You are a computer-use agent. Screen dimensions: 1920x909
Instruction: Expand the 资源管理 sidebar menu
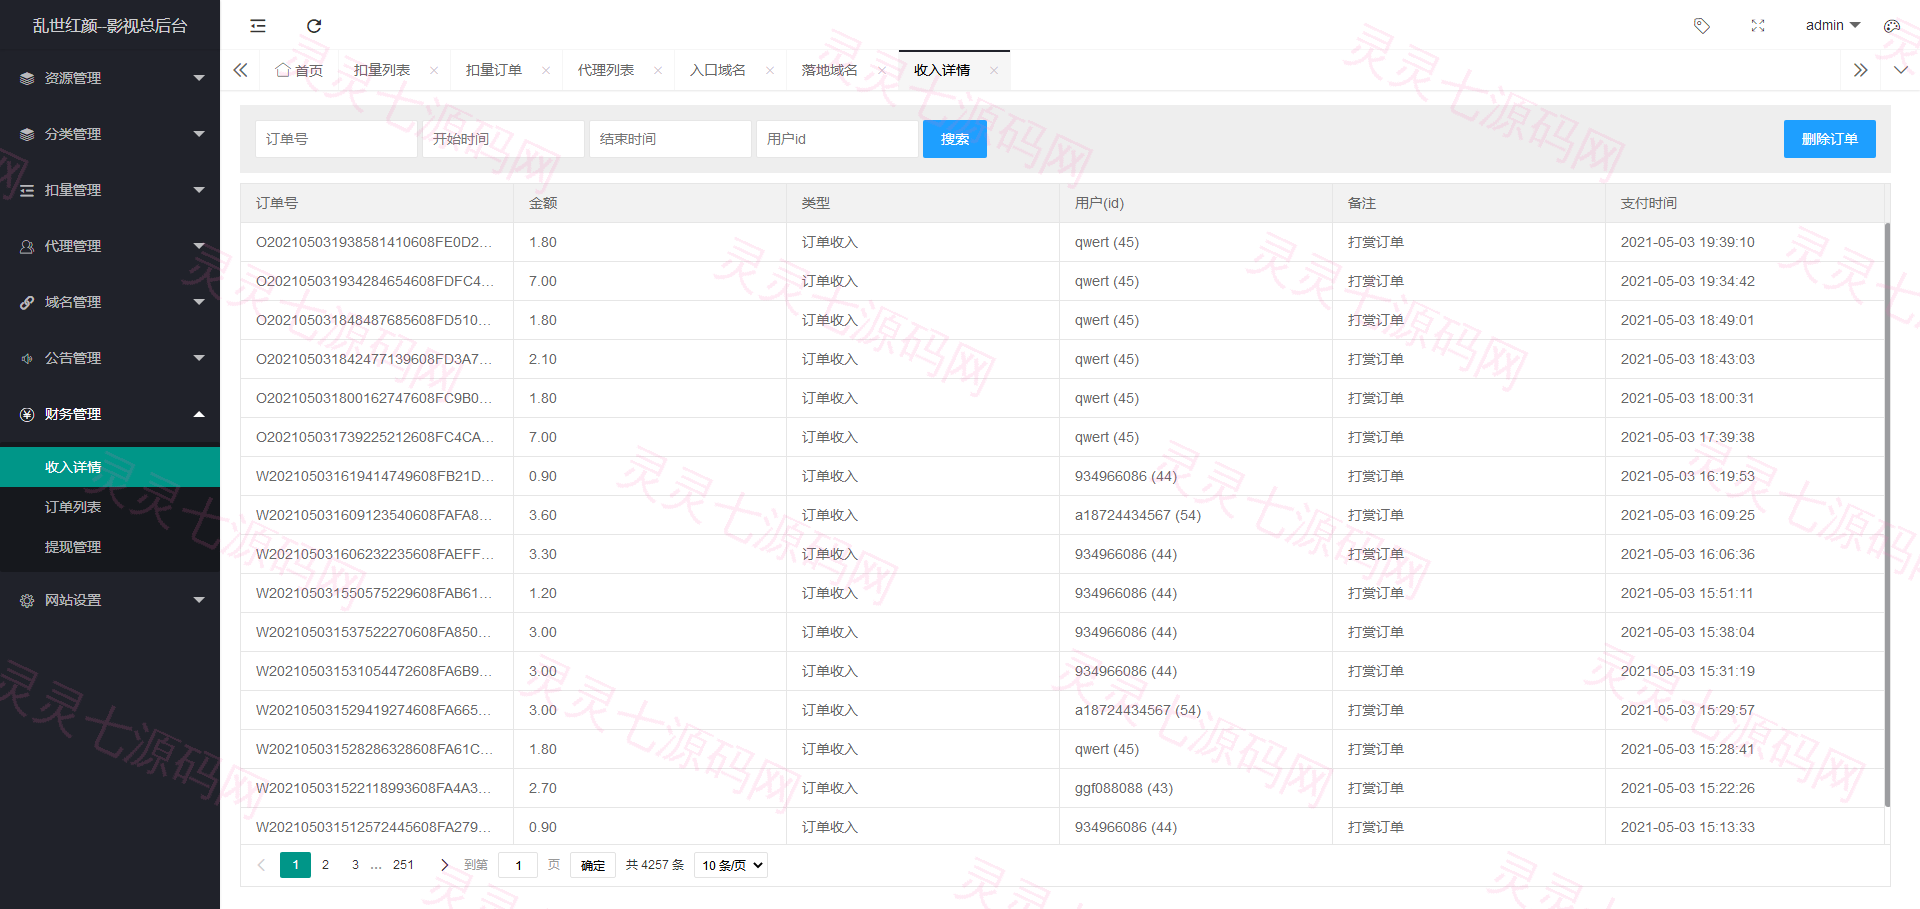(x=110, y=78)
